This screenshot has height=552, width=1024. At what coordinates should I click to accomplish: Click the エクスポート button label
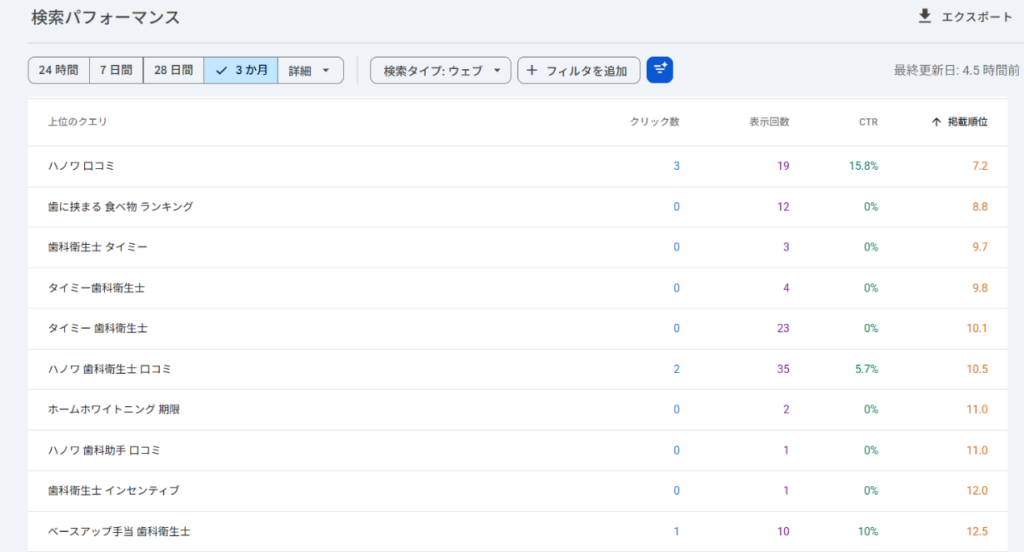976,17
